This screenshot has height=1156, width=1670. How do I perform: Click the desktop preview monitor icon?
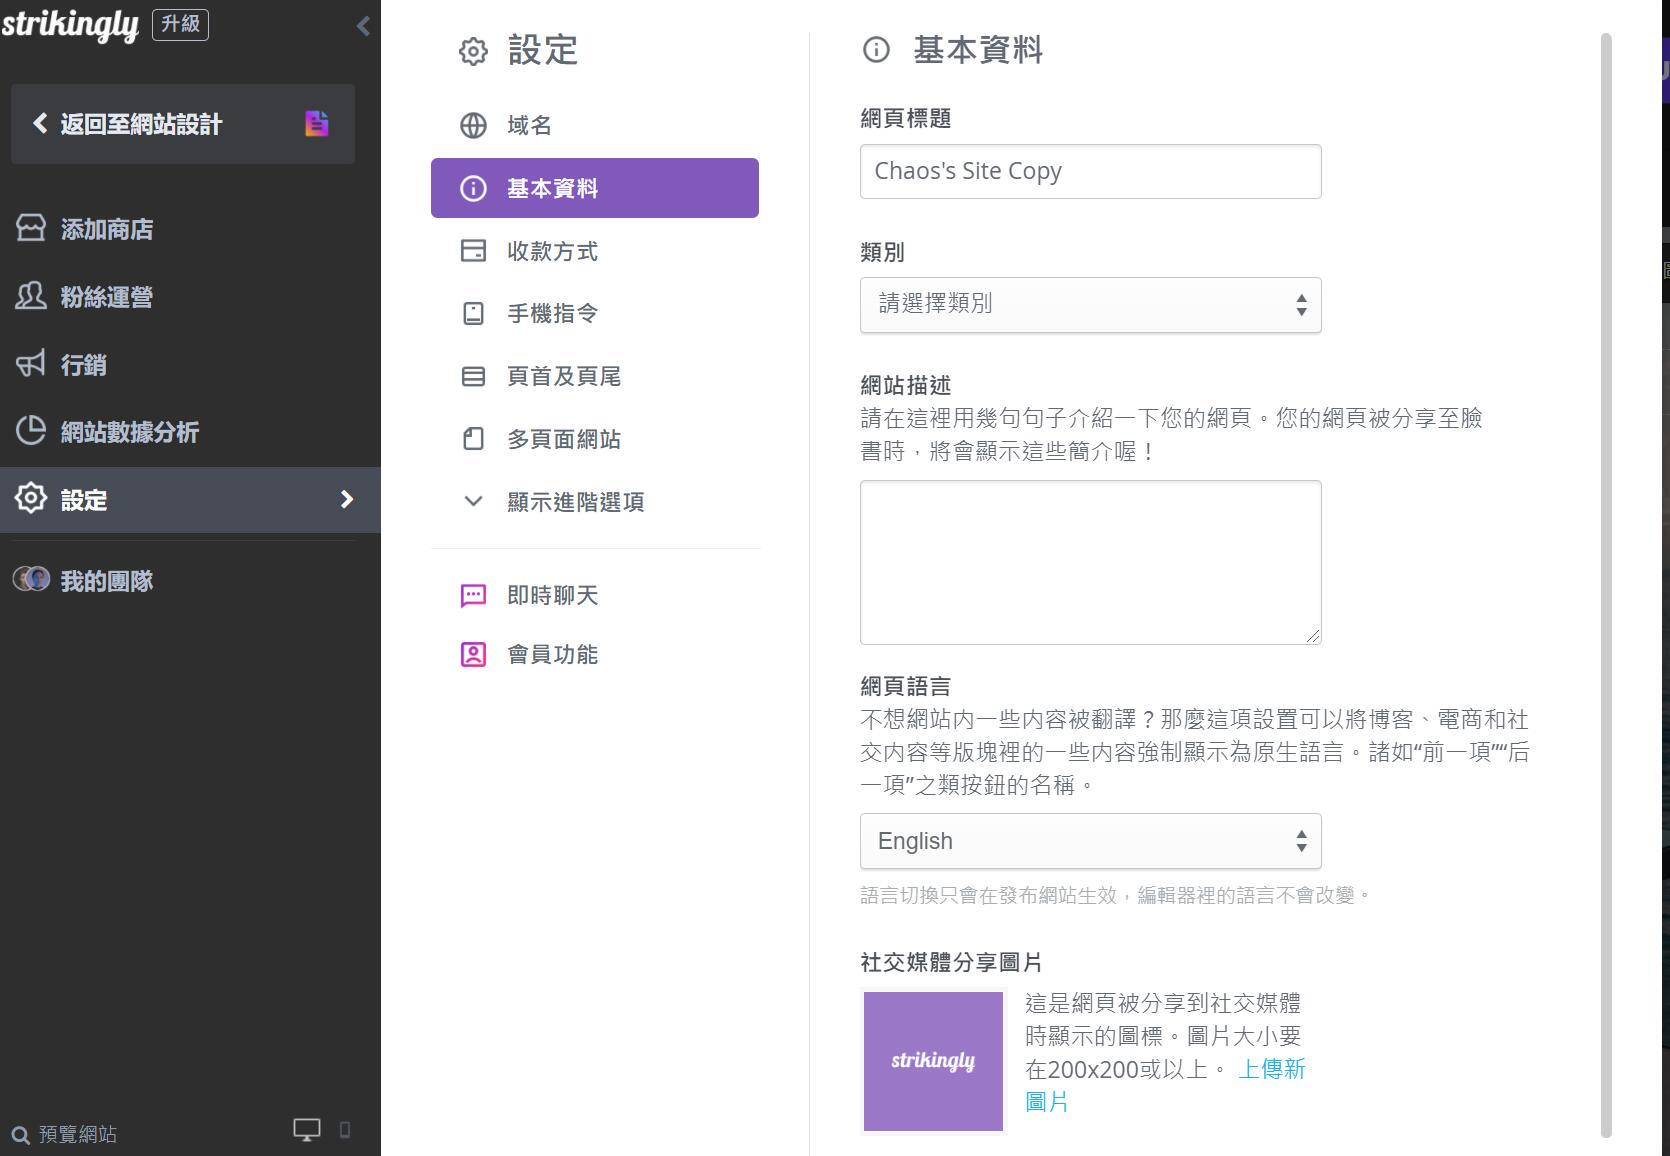(x=306, y=1129)
